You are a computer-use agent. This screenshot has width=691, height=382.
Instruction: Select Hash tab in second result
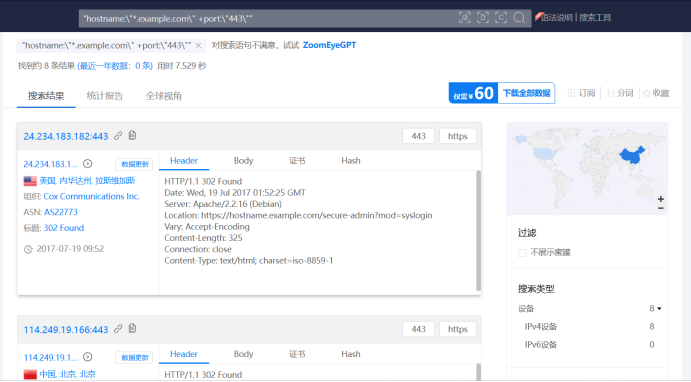351,354
